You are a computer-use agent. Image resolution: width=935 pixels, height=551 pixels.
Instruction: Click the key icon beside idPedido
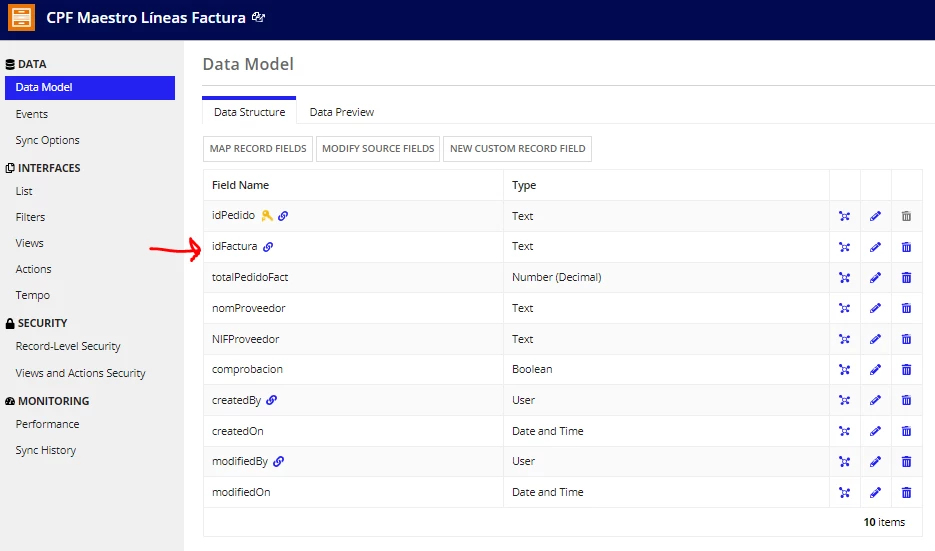[267, 215]
